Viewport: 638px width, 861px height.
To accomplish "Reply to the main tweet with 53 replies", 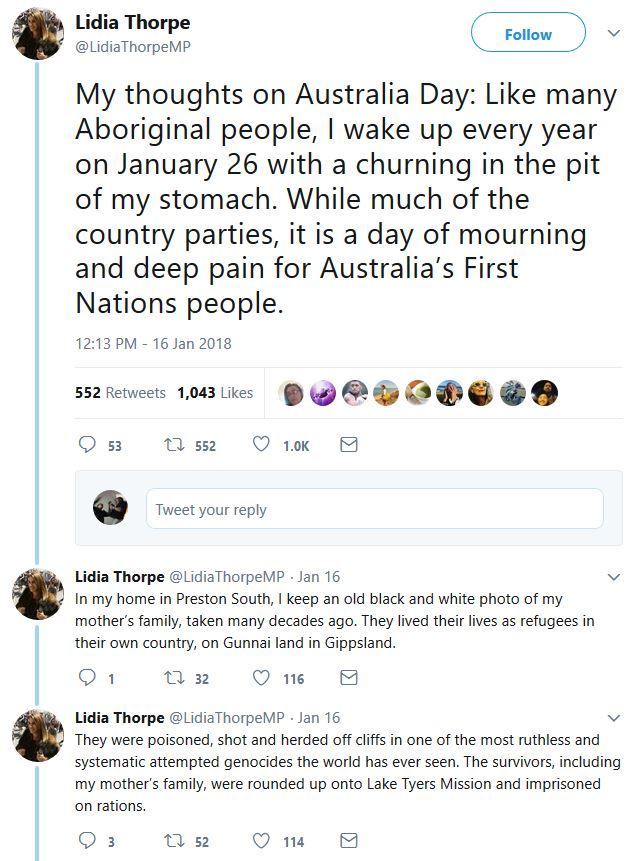I will [87, 445].
